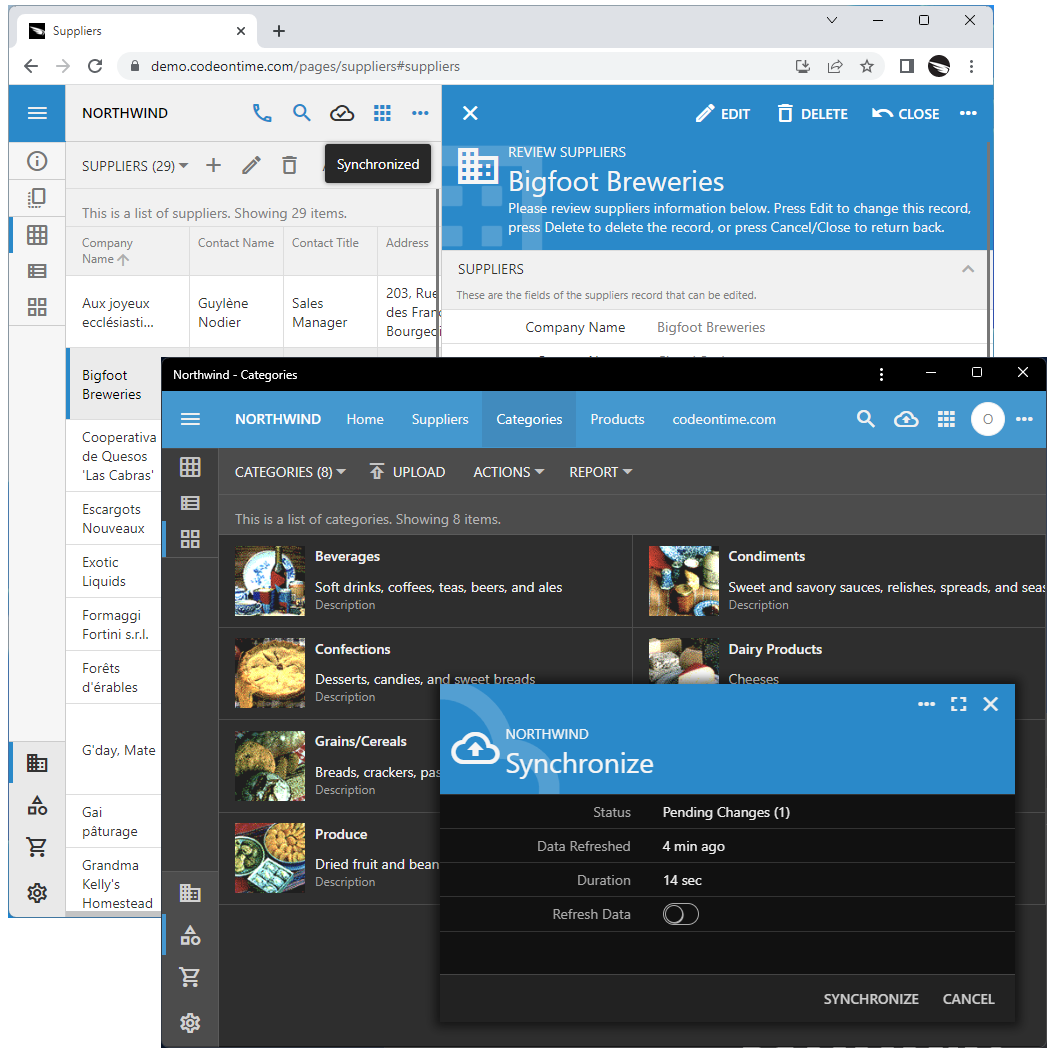This screenshot has width=1055, height=1055.
Task: Maximize the Synchronize dialog with fullscreen icon
Action: tap(958, 704)
